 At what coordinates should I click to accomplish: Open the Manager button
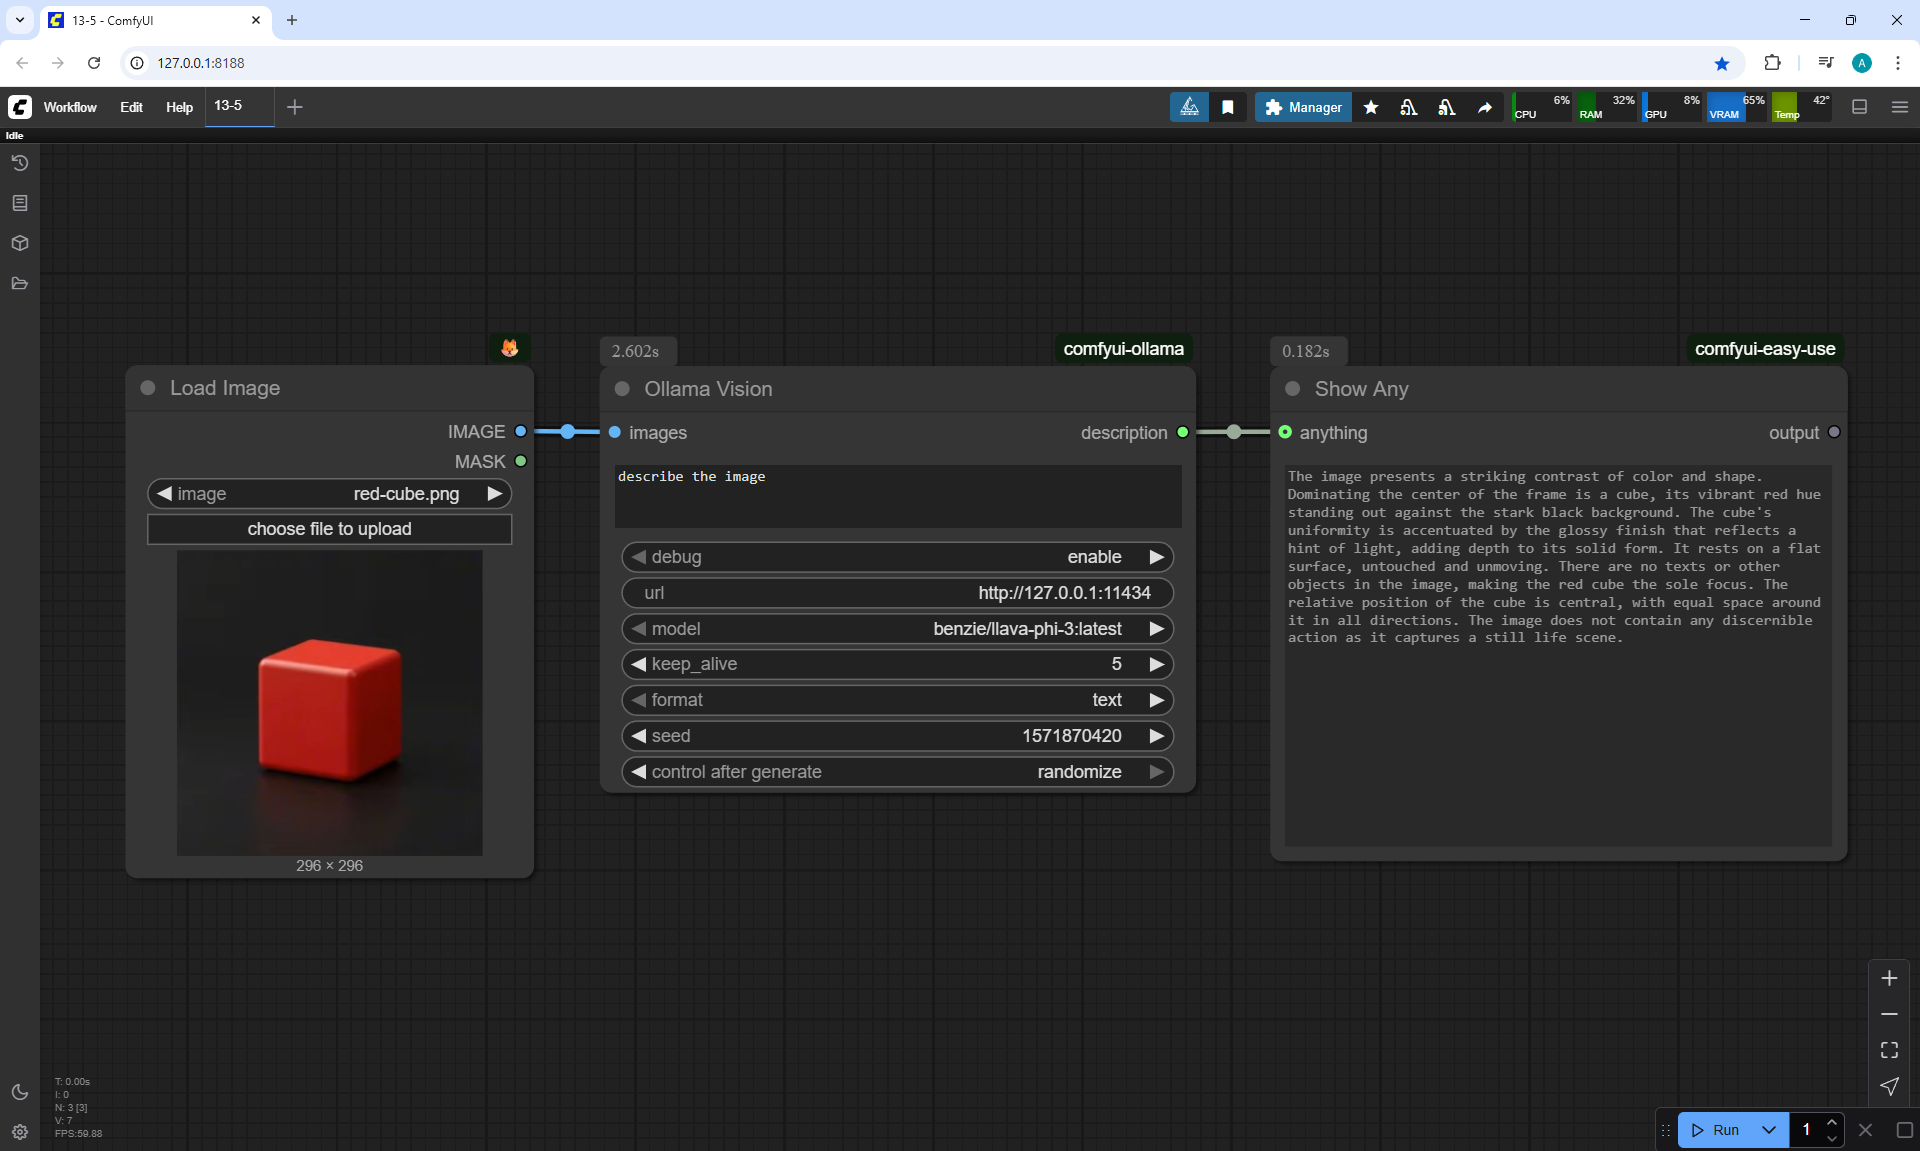[x=1303, y=107]
